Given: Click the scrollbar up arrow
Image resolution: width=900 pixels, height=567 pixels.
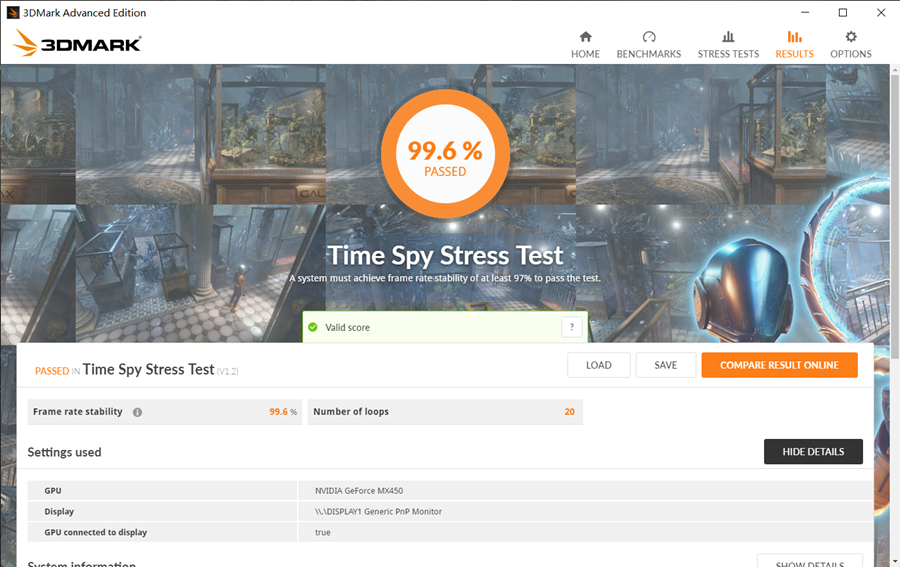Looking at the screenshot, I should [x=895, y=69].
